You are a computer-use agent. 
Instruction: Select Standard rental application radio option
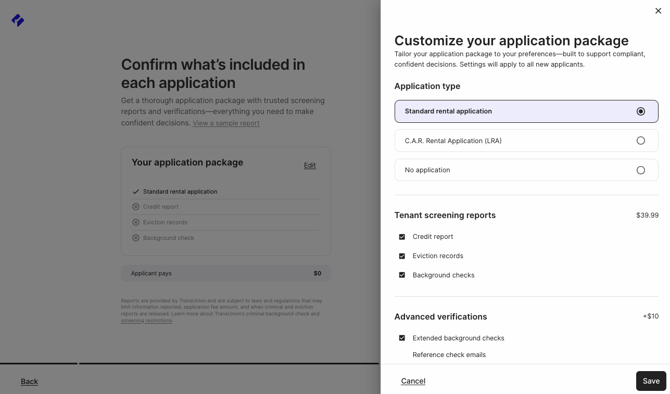tap(526, 111)
